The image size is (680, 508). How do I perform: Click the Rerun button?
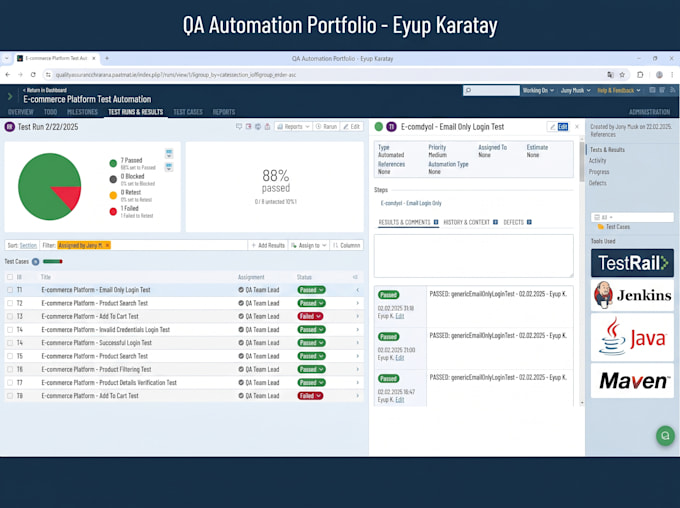point(326,127)
